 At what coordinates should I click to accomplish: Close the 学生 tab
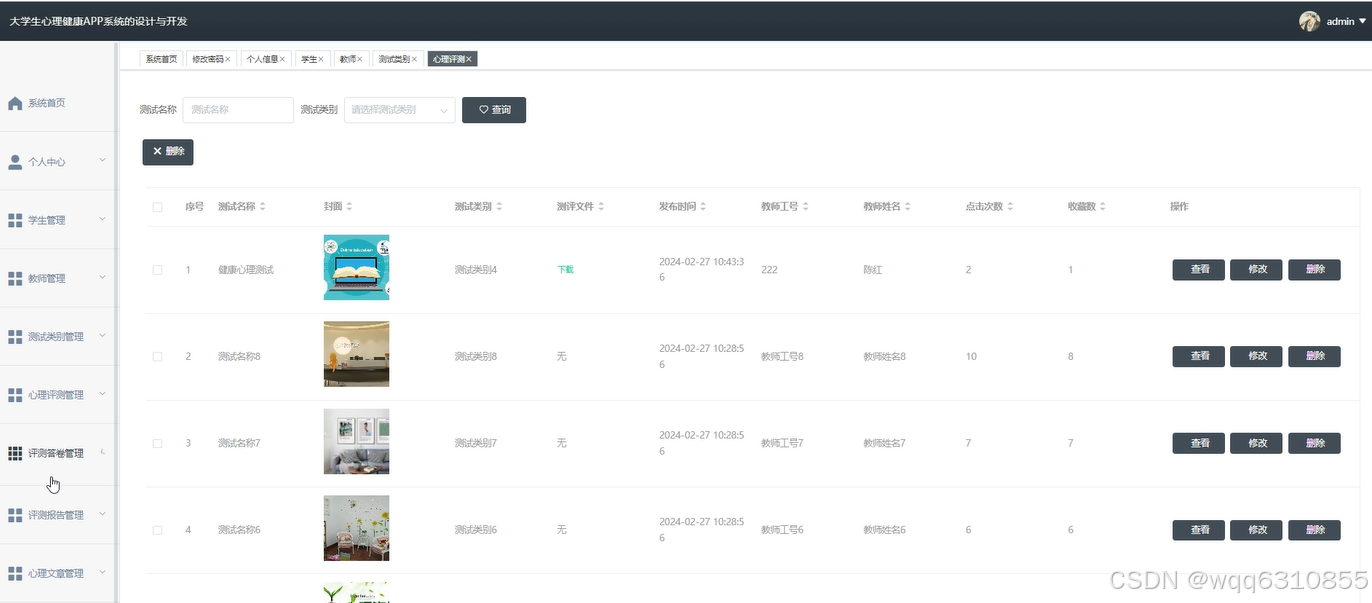pos(321,59)
